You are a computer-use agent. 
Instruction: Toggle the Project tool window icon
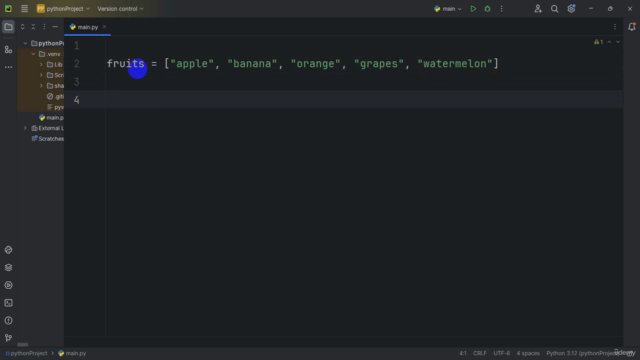(x=8, y=27)
